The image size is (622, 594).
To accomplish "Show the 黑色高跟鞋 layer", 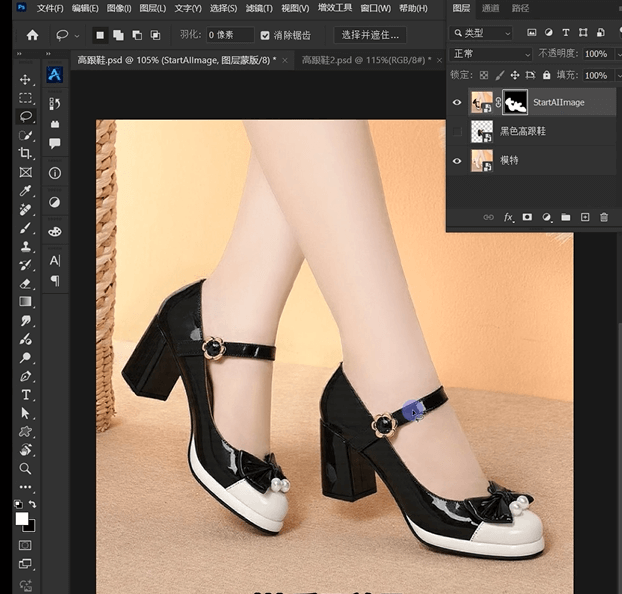I will click(458, 131).
